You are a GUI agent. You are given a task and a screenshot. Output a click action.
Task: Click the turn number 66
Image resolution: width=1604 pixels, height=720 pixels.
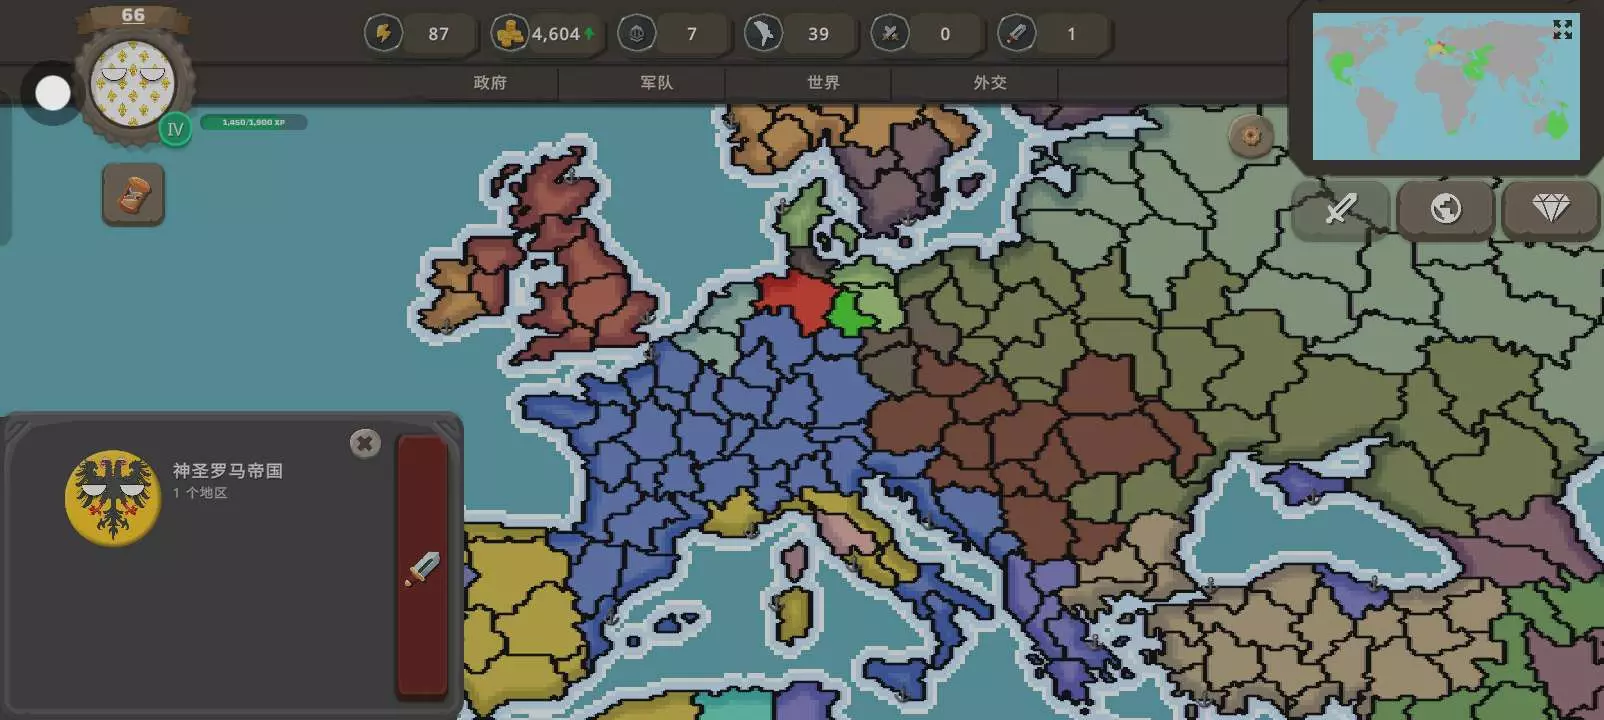pos(133,15)
